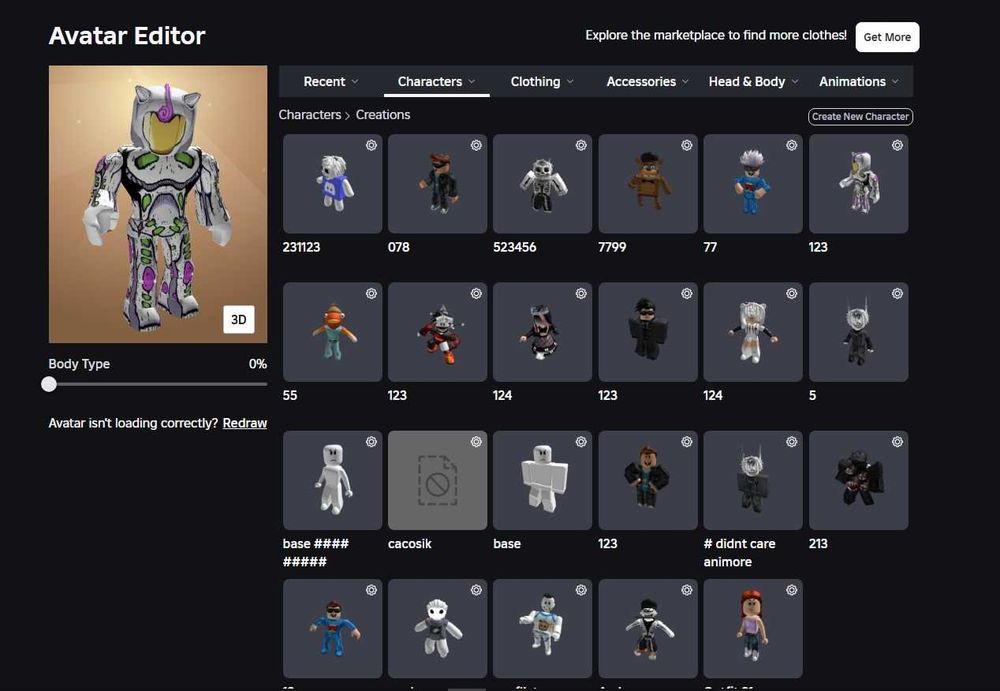
Task: Open gear on 123 red-and-white hatted character
Action: (476, 293)
